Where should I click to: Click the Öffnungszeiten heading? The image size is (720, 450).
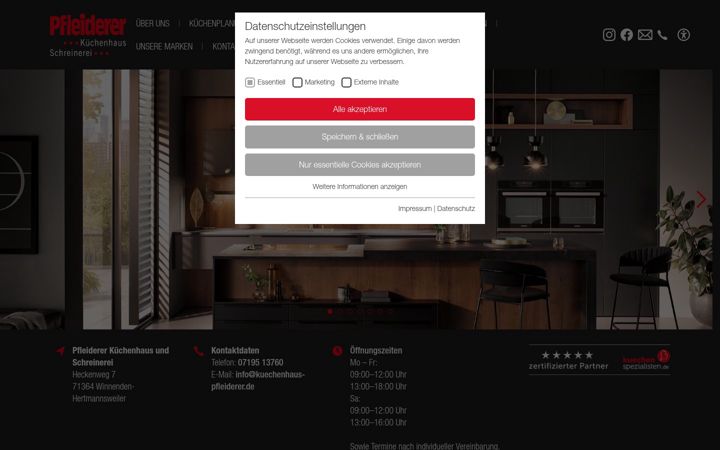pyautogui.click(x=376, y=350)
